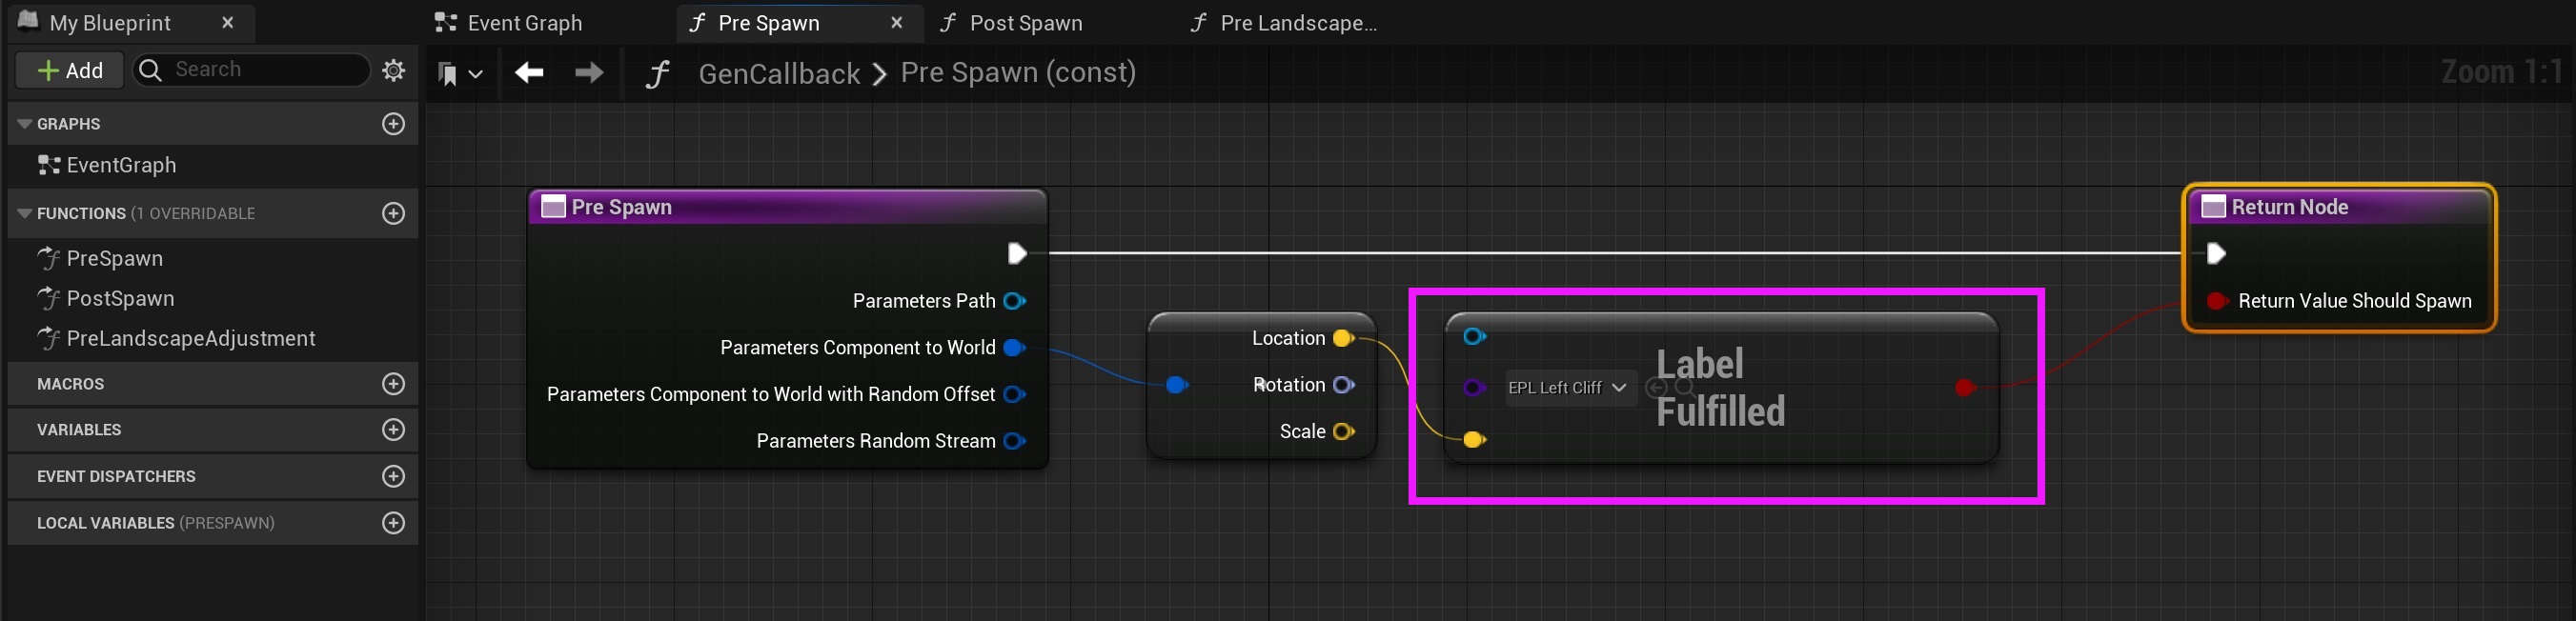Select the Label Fulfilled node

pyautogui.click(x=1720, y=388)
